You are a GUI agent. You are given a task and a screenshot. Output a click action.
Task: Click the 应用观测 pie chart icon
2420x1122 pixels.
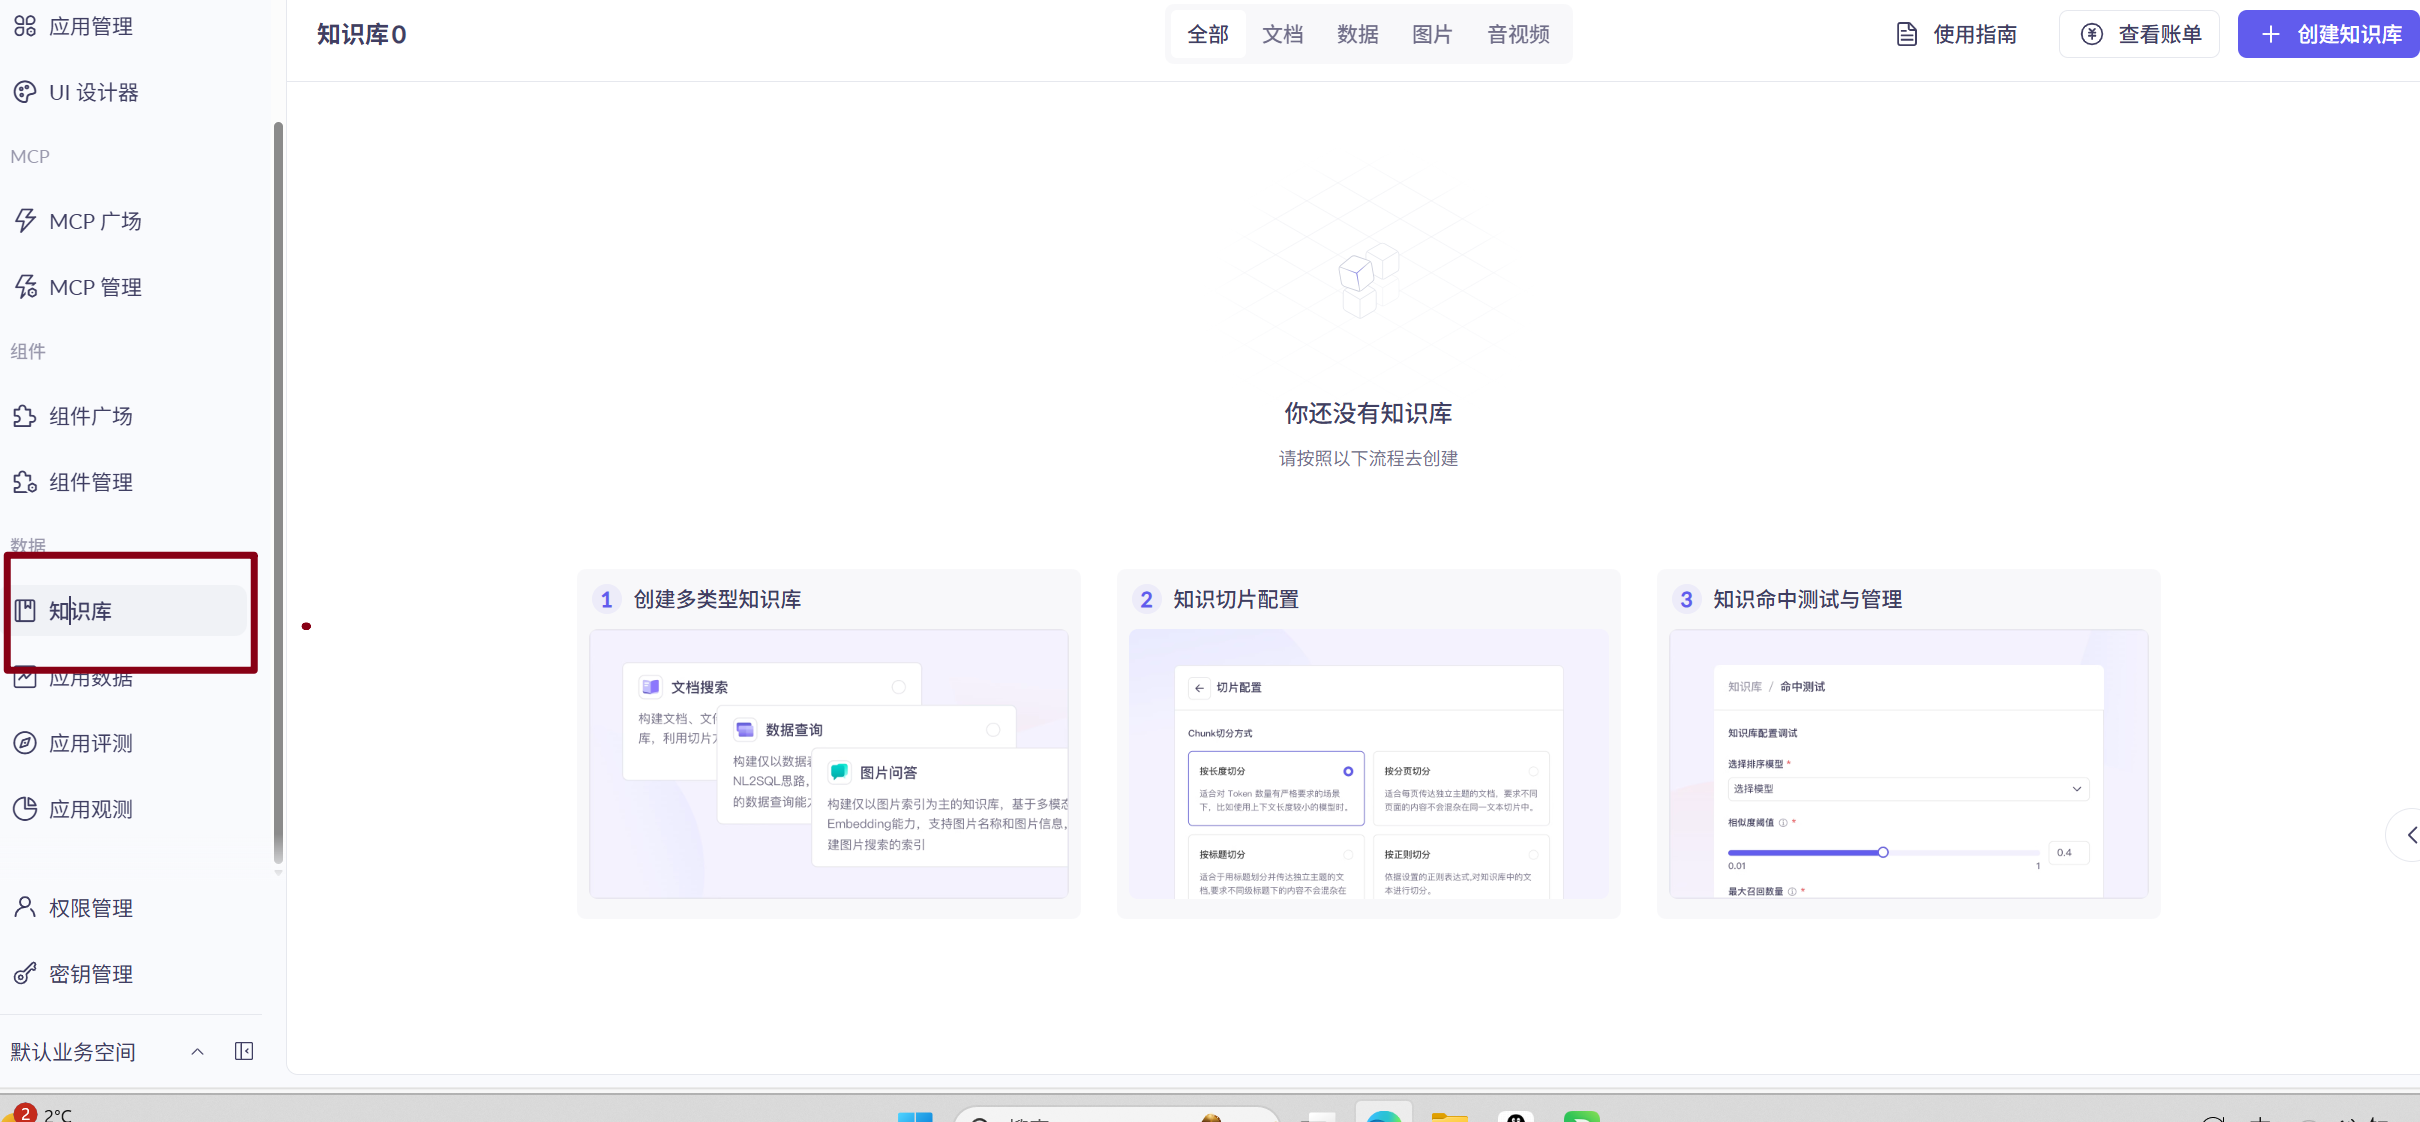(x=25, y=809)
